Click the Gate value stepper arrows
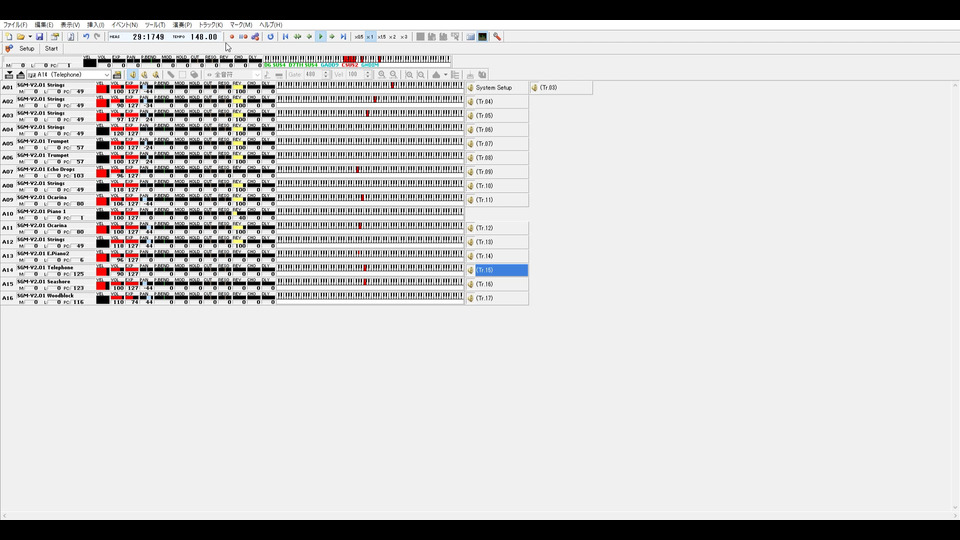960x540 pixels. coord(326,75)
